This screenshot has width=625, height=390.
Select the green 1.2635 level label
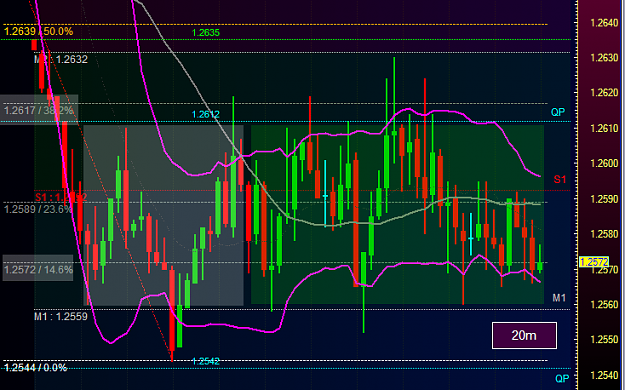coord(206,33)
